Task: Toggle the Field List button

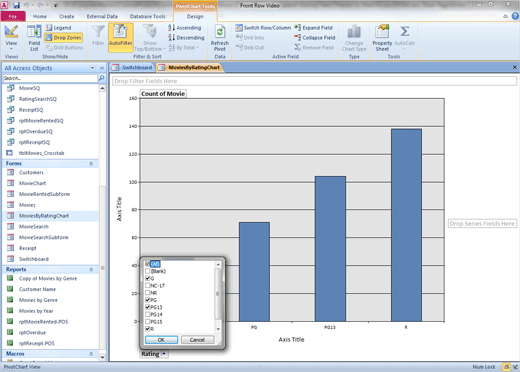Action: pyautogui.click(x=34, y=37)
